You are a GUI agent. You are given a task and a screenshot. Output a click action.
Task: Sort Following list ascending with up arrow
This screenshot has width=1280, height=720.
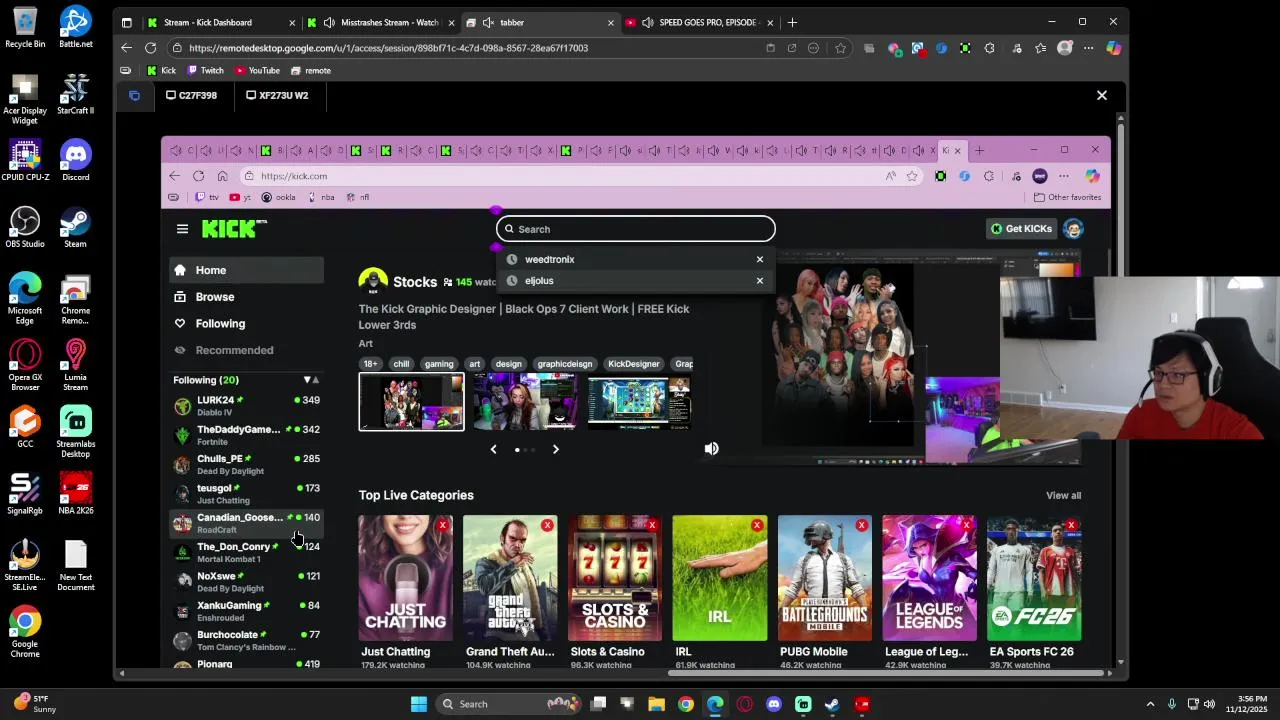click(316, 380)
